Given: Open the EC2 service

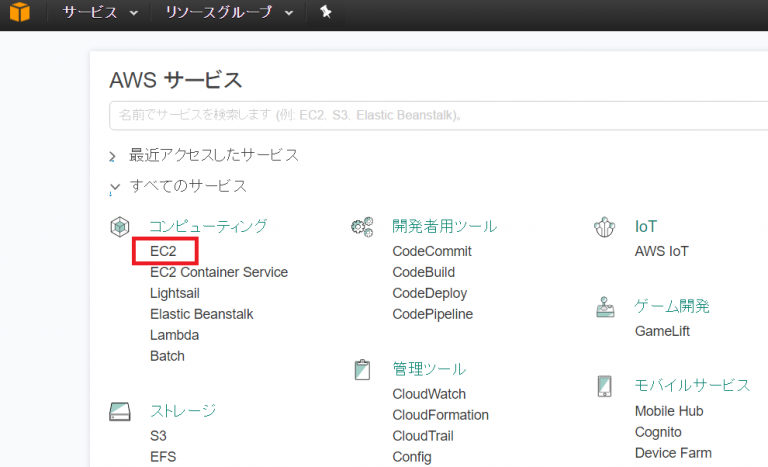Looking at the screenshot, I should [163, 251].
